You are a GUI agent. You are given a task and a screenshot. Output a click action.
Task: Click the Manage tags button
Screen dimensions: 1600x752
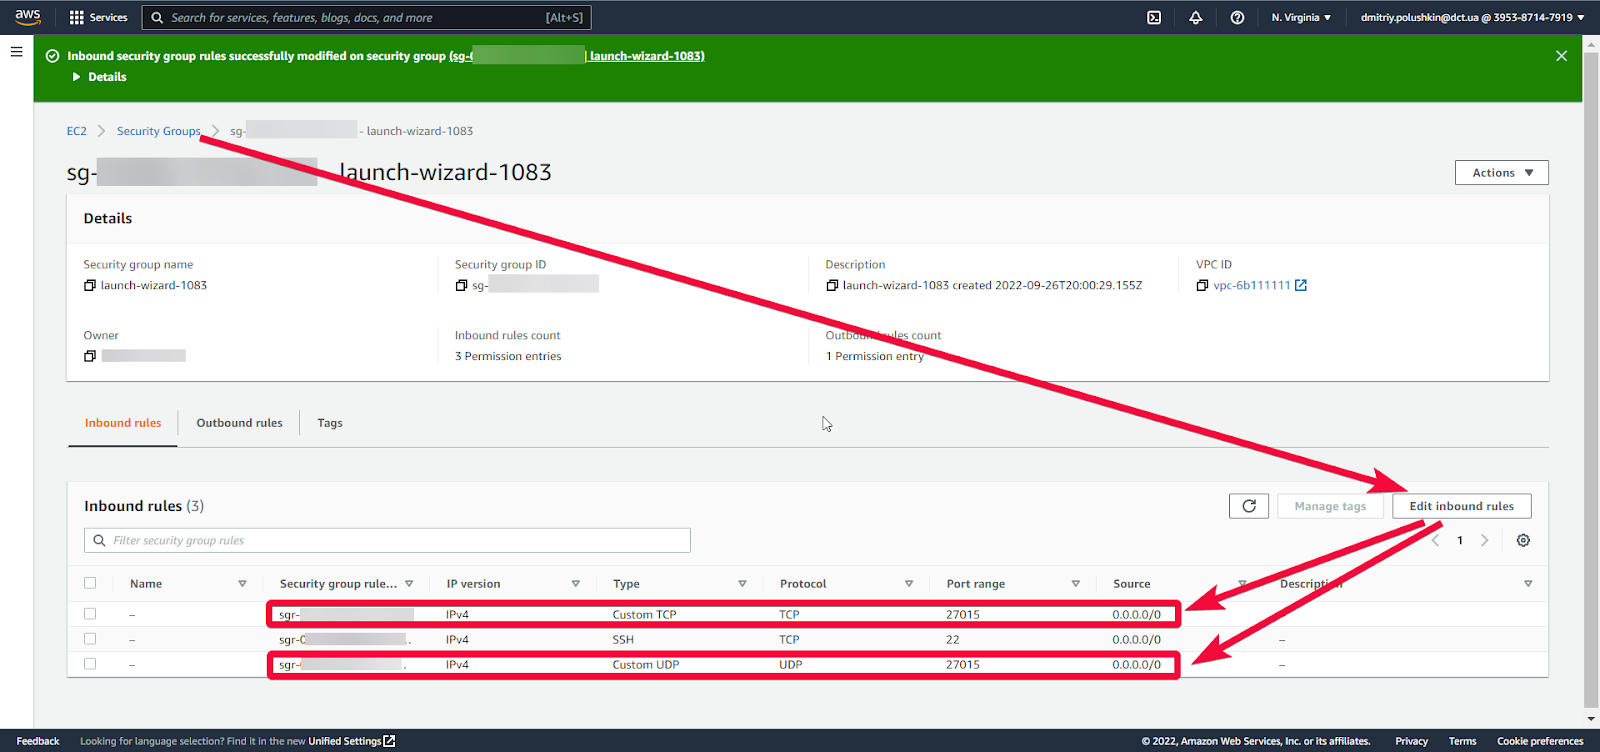tap(1330, 506)
